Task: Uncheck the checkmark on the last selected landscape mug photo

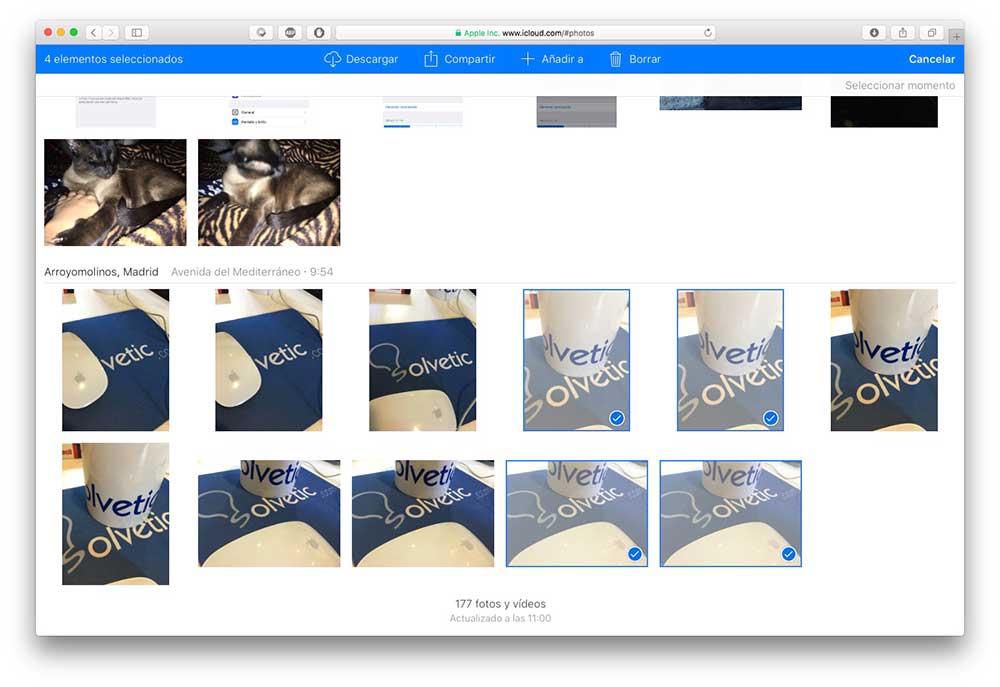Action: tap(788, 554)
